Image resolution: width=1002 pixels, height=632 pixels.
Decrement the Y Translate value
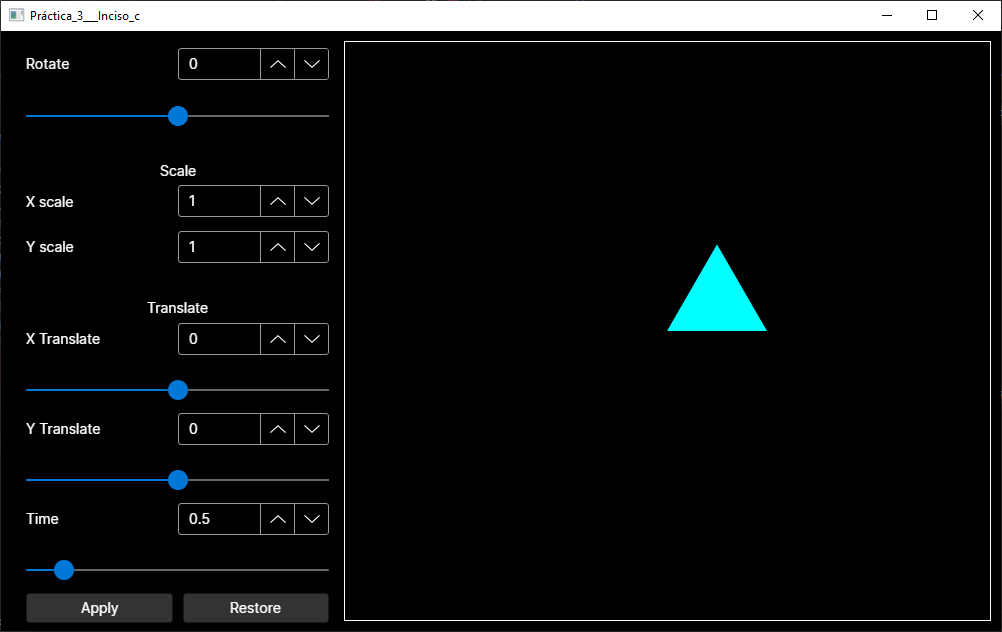coord(311,429)
